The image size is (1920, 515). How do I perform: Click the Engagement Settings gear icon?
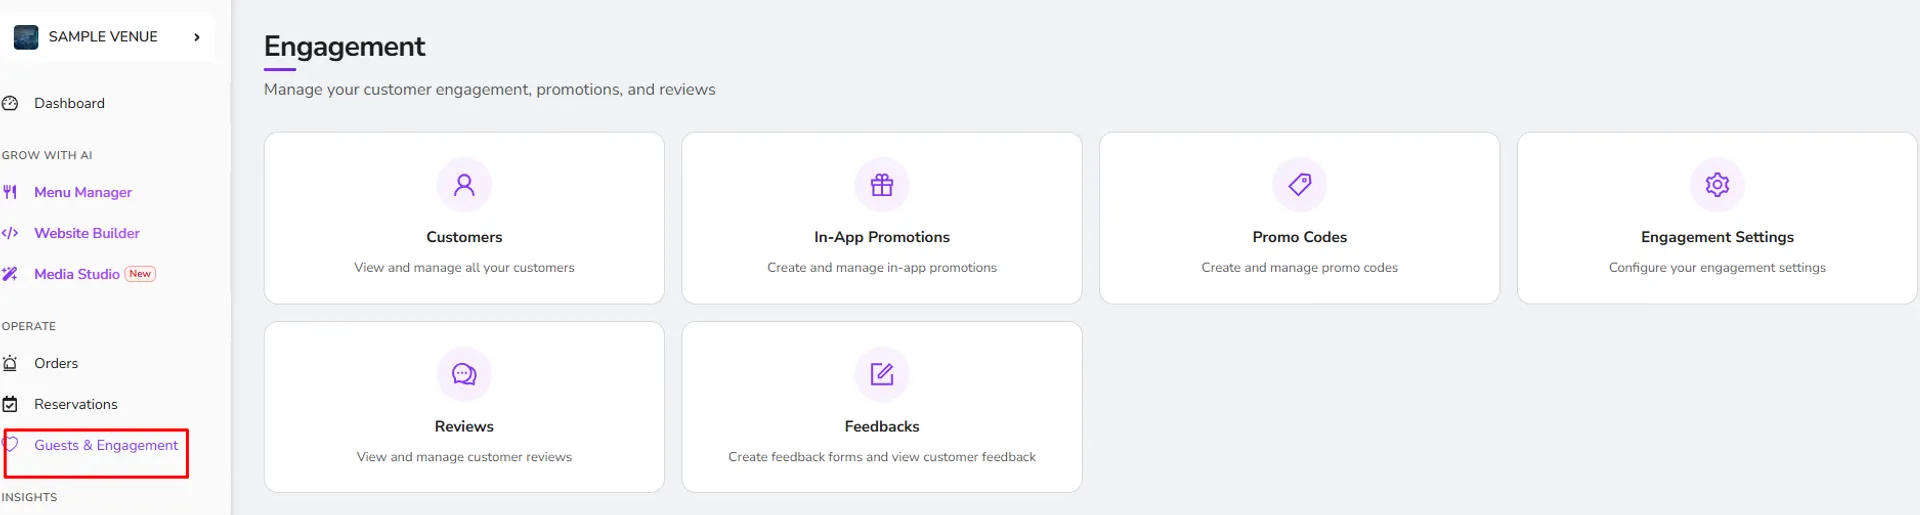pyautogui.click(x=1717, y=185)
